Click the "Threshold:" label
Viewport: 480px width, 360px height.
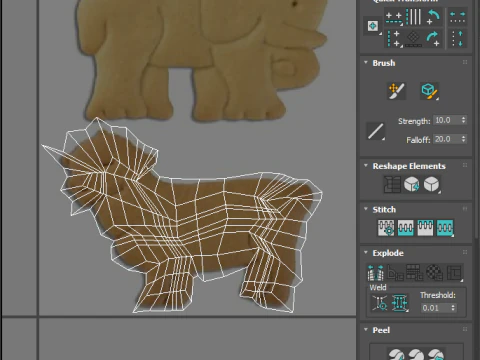click(438, 295)
